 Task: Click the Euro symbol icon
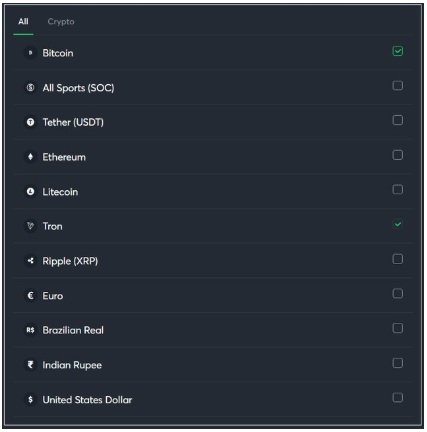point(30,296)
